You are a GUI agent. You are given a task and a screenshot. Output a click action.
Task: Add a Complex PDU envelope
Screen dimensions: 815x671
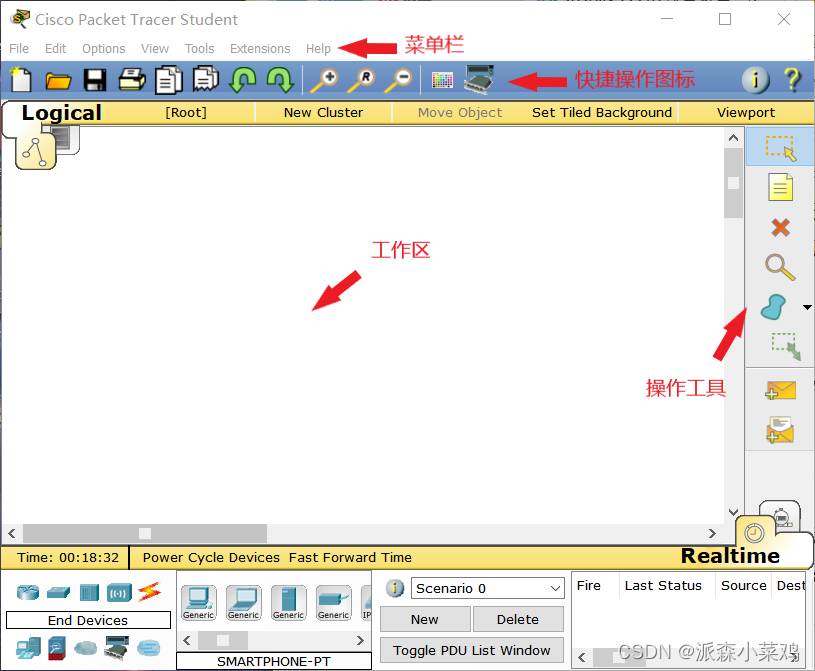point(780,430)
